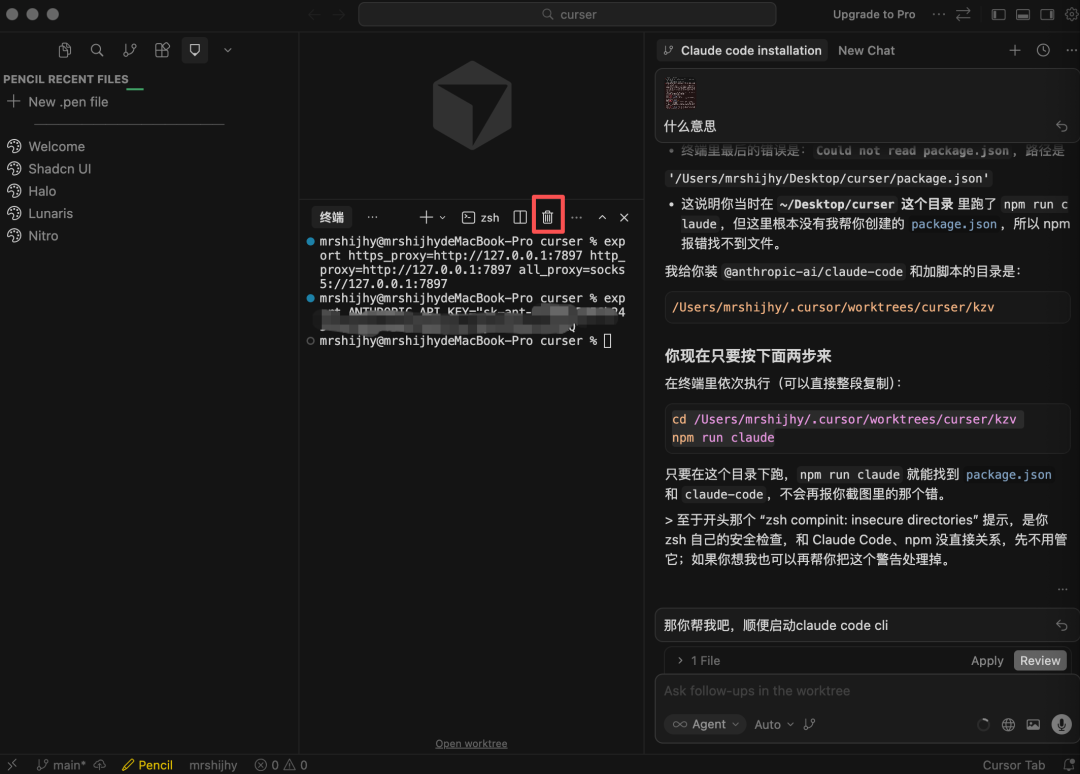Select the Pencil shield icon in activity bar
Image resolution: width=1080 pixels, height=774 pixels.
point(194,49)
